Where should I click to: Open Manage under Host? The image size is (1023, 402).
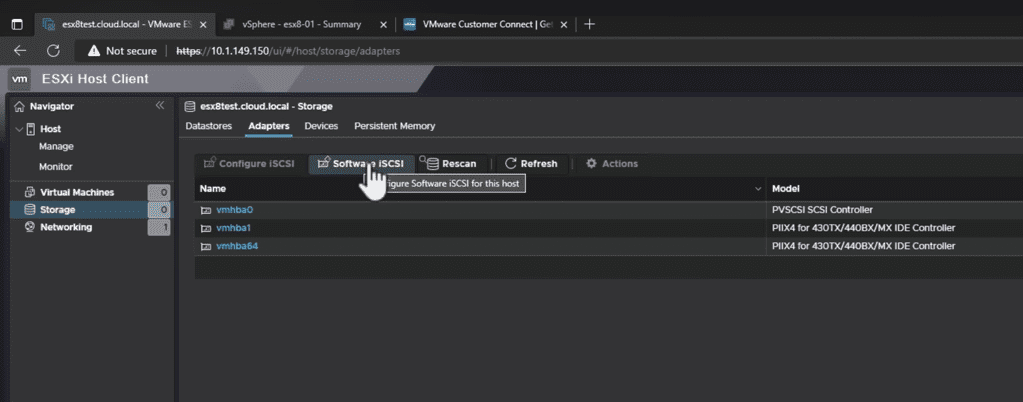tap(56, 147)
